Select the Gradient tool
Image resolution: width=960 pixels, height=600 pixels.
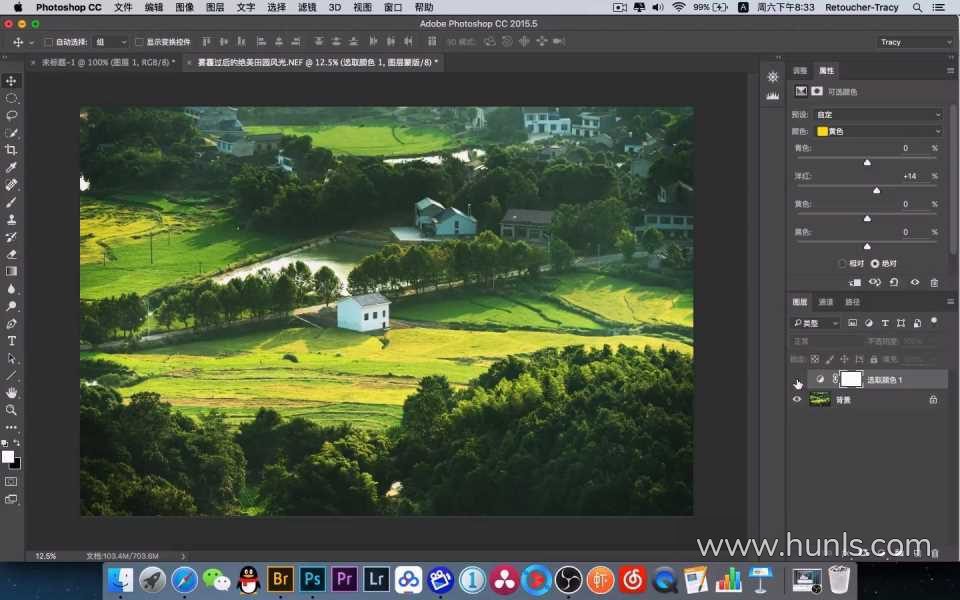11,271
